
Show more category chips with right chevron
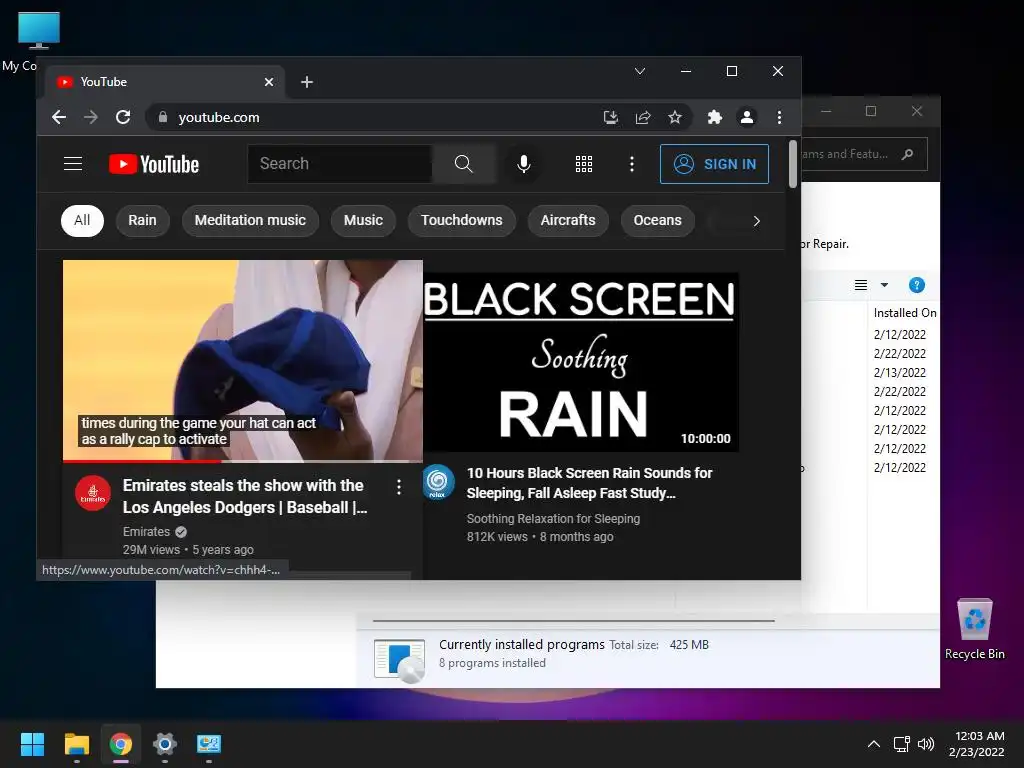(x=756, y=221)
